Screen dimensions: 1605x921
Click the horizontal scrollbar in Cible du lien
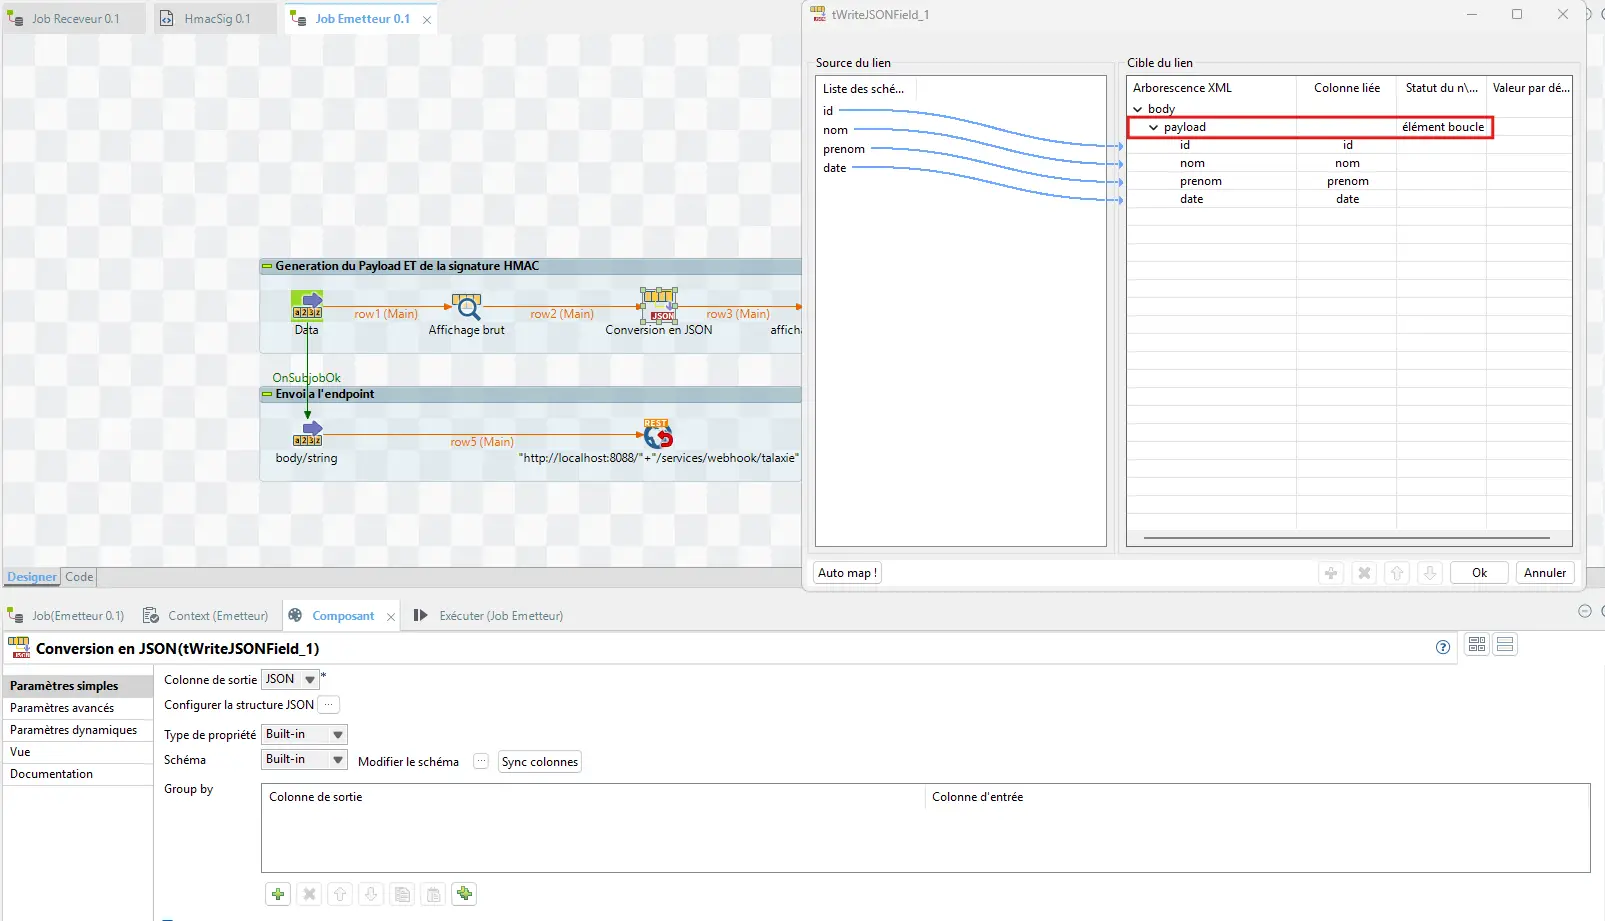click(1346, 538)
